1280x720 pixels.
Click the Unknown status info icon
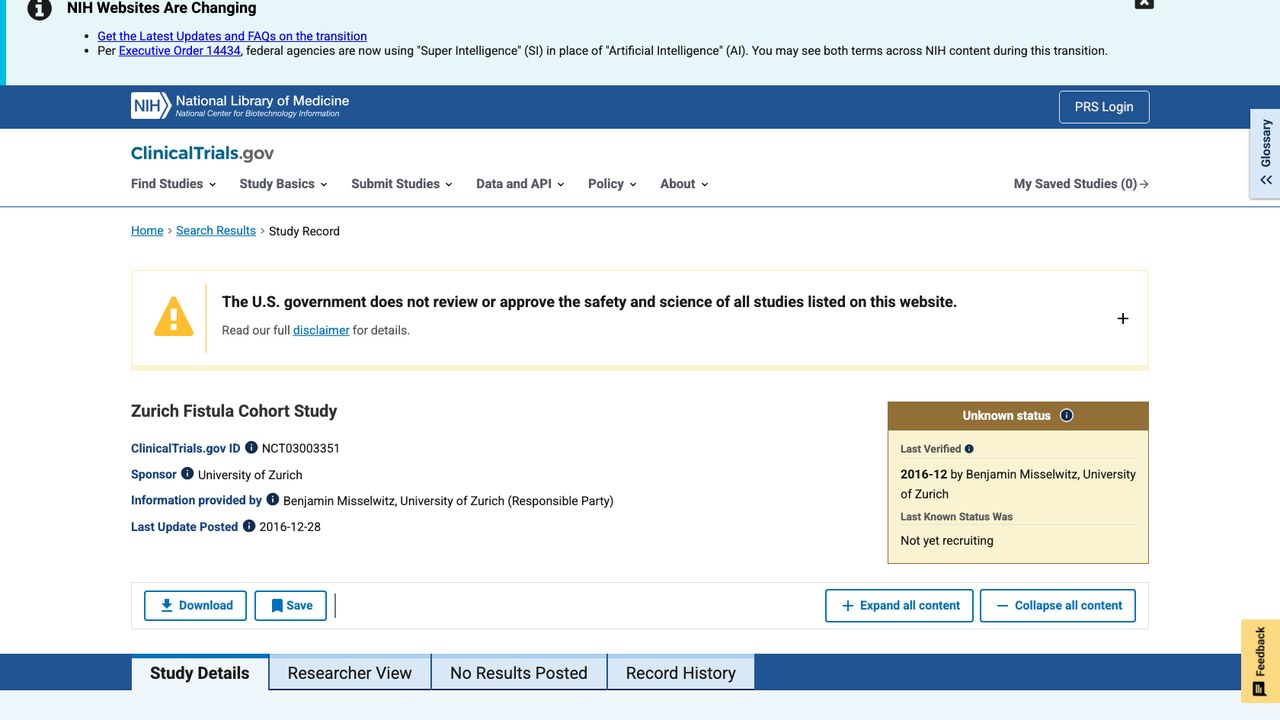pos(1066,415)
